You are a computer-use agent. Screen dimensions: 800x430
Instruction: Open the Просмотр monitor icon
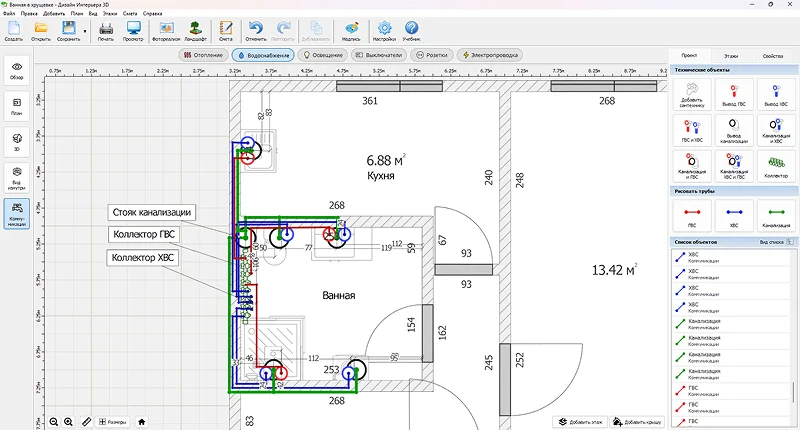(133, 31)
